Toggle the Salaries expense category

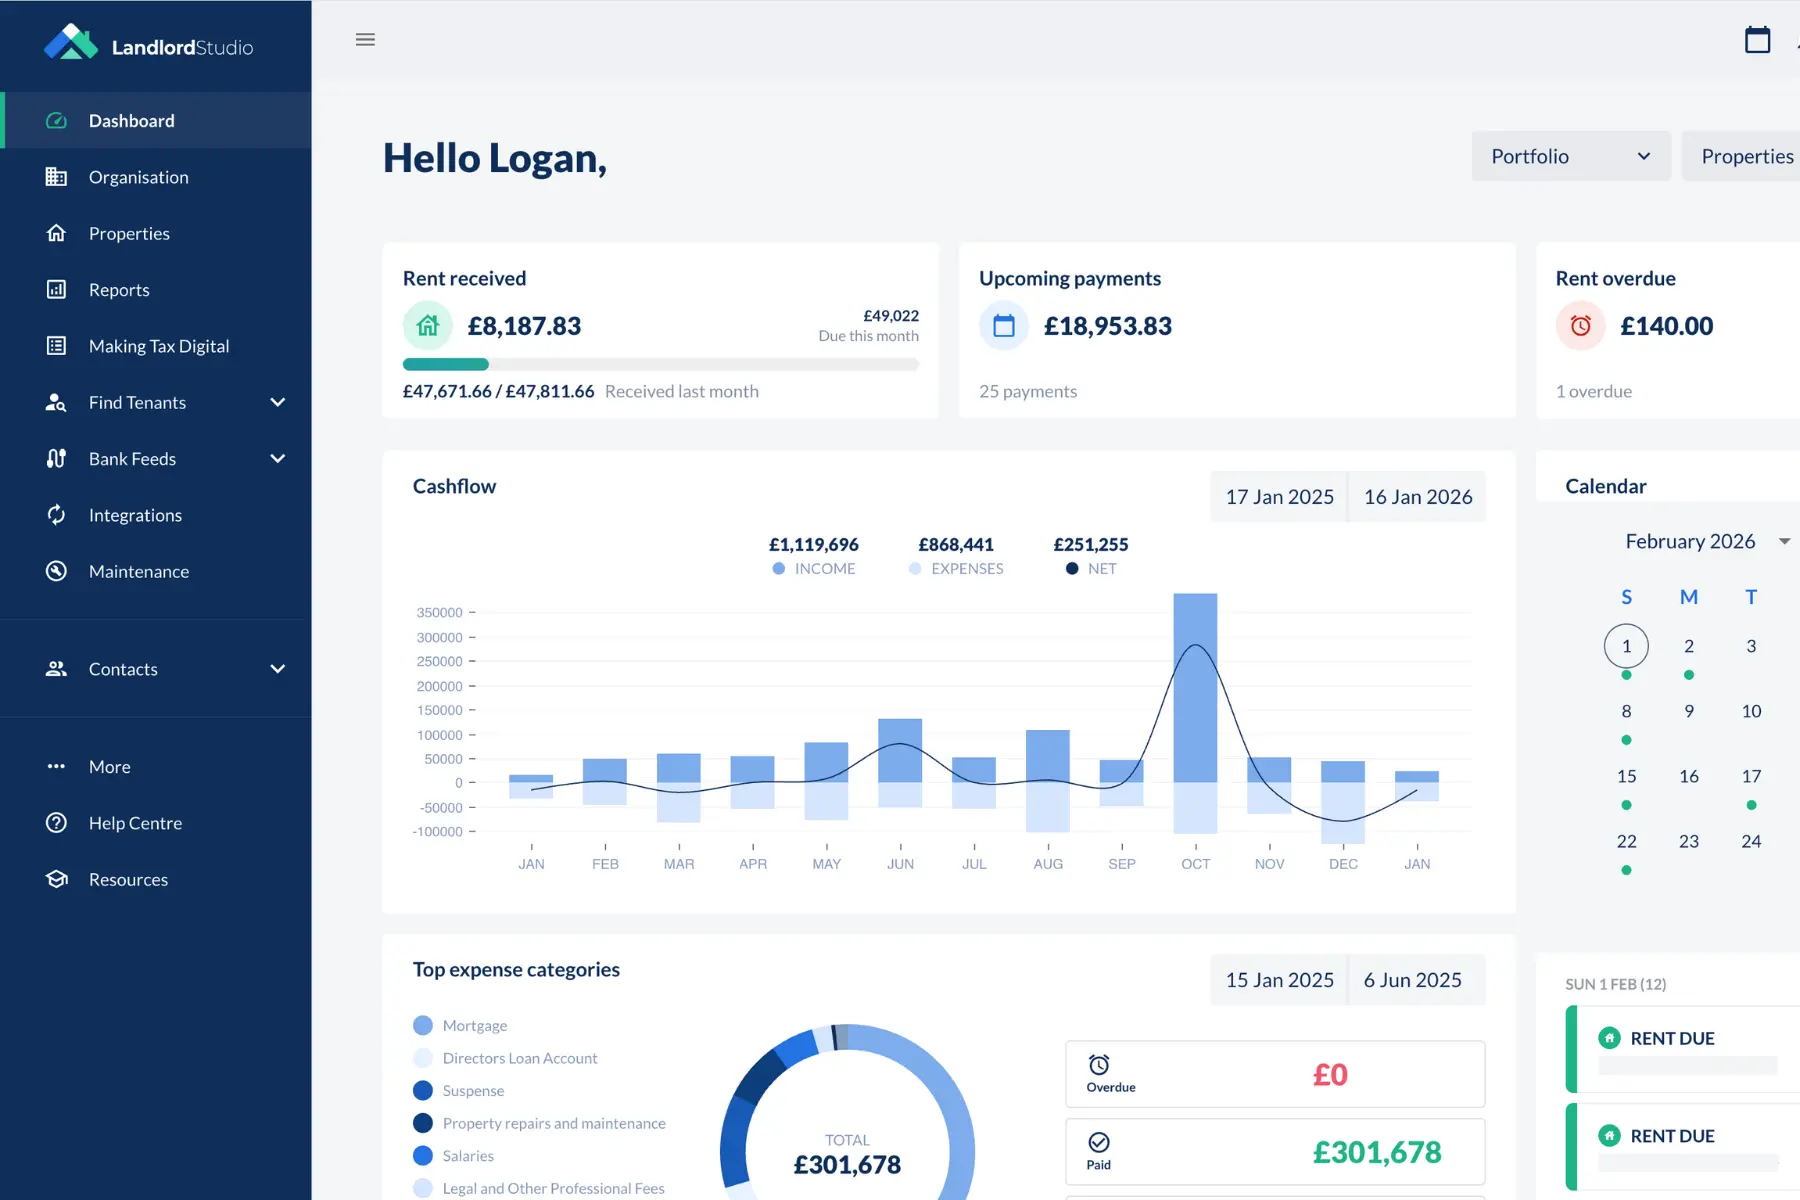click(x=454, y=1155)
